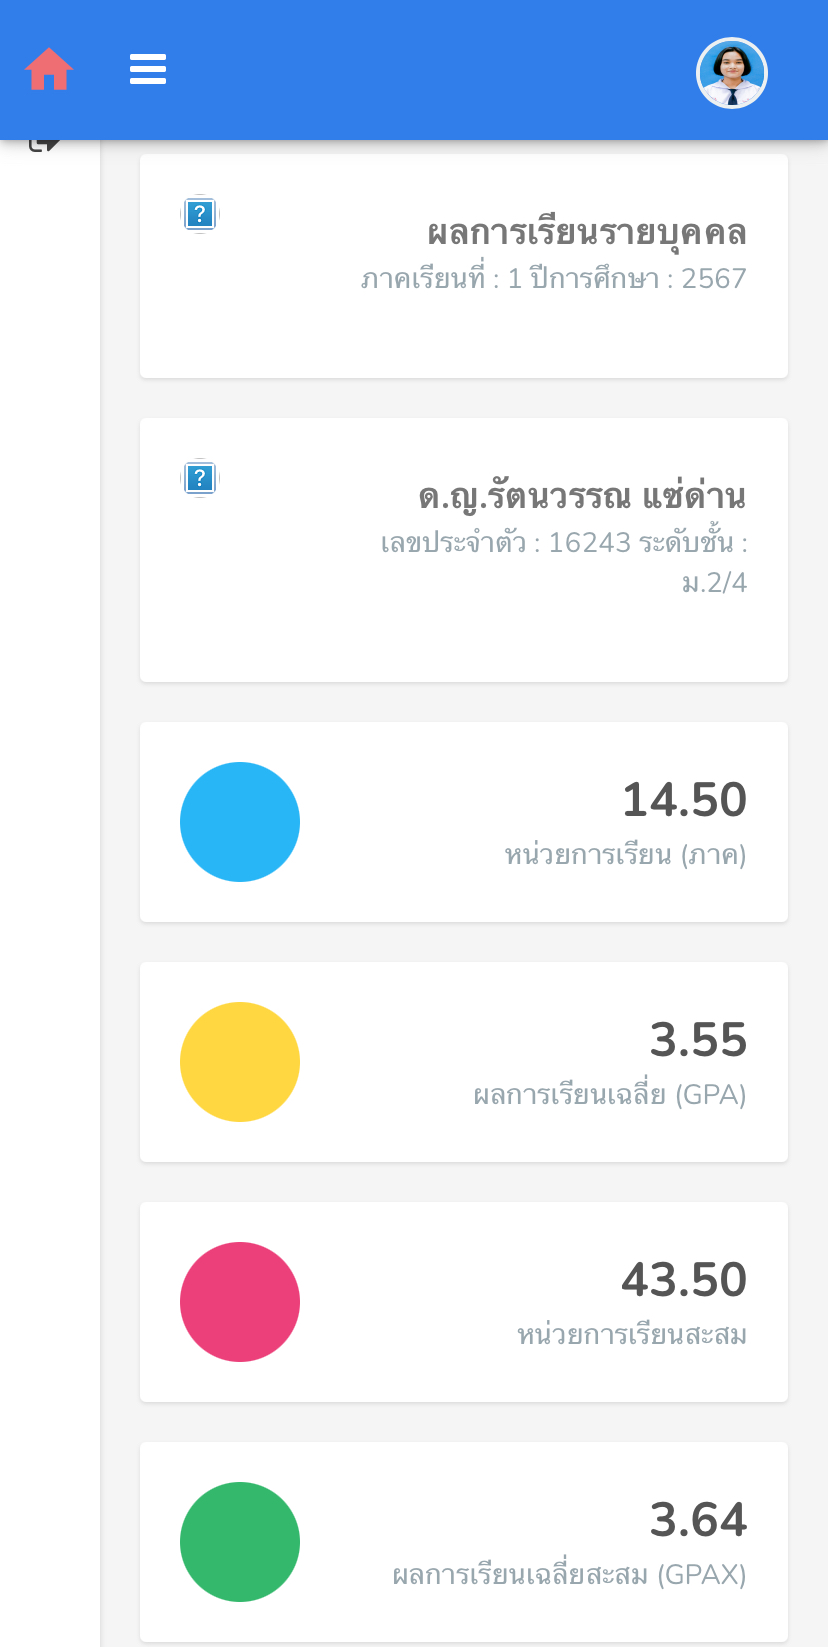The image size is (828, 1647).
Task: Click the question mark icon beside ผลการเรียนรายบุคคล
Action: [200, 214]
